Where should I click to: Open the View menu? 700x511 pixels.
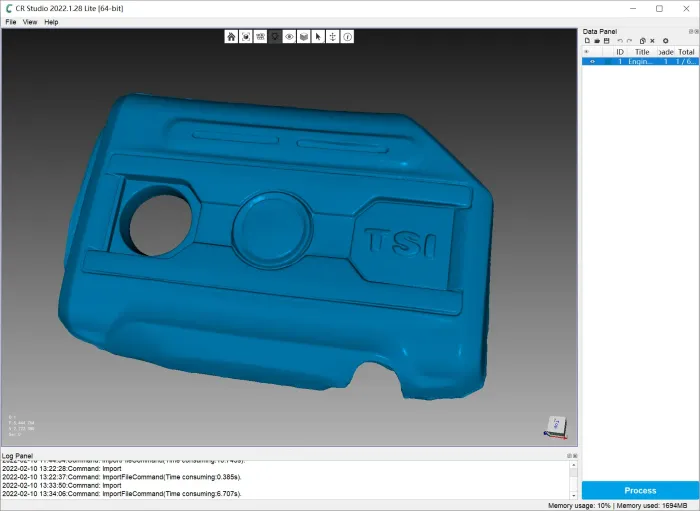tap(30, 22)
